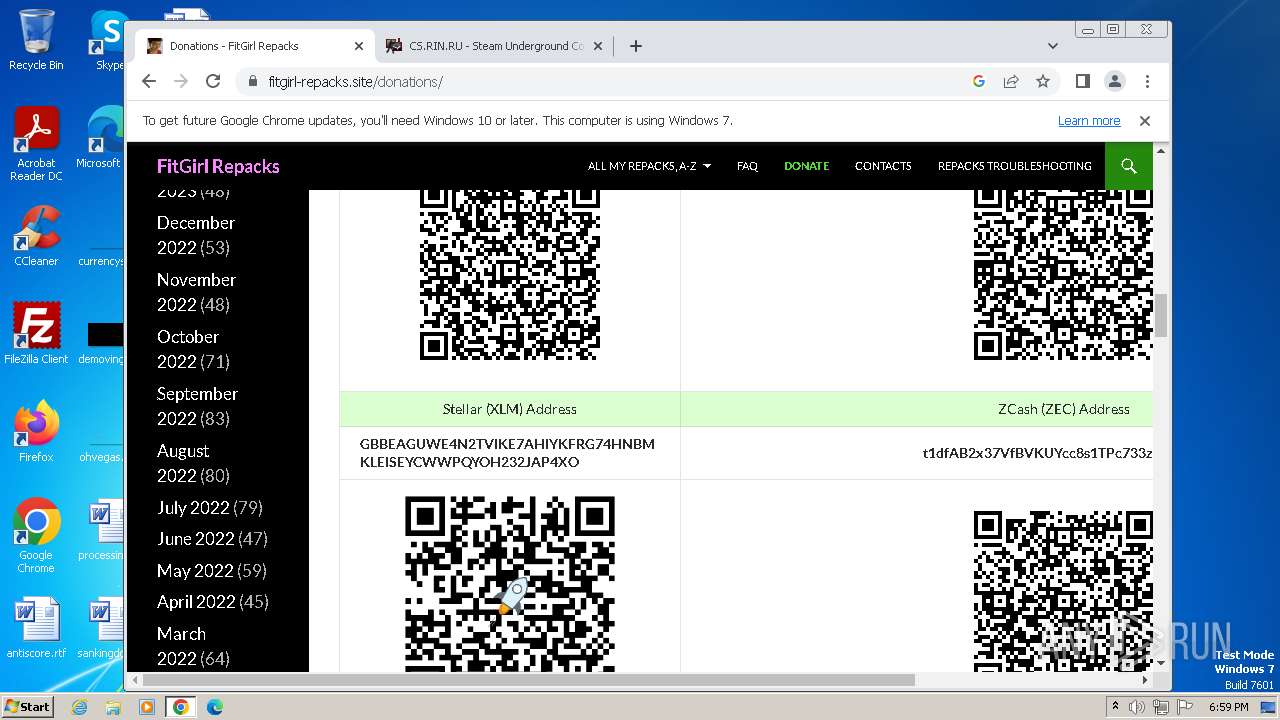The height and width of the screenshot is (720, 1280).
Task: Open the April 2022 archive link
Action: 196,602
